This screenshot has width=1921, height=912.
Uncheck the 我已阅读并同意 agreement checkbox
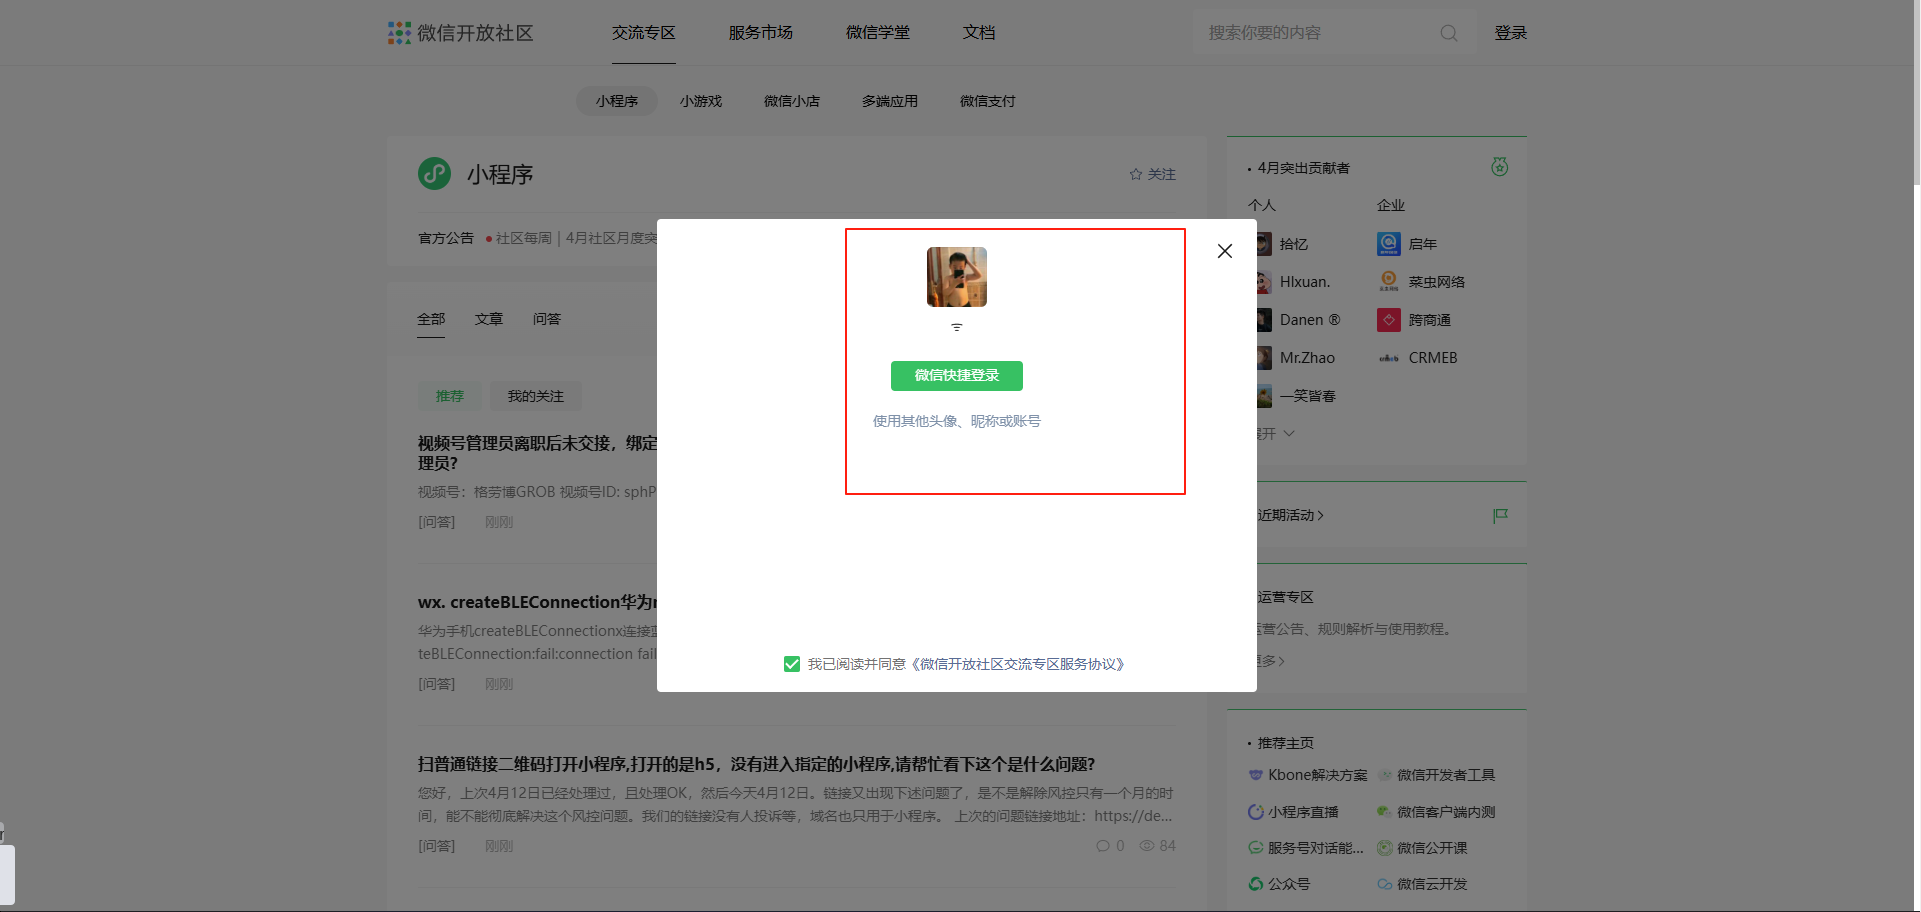792,664
